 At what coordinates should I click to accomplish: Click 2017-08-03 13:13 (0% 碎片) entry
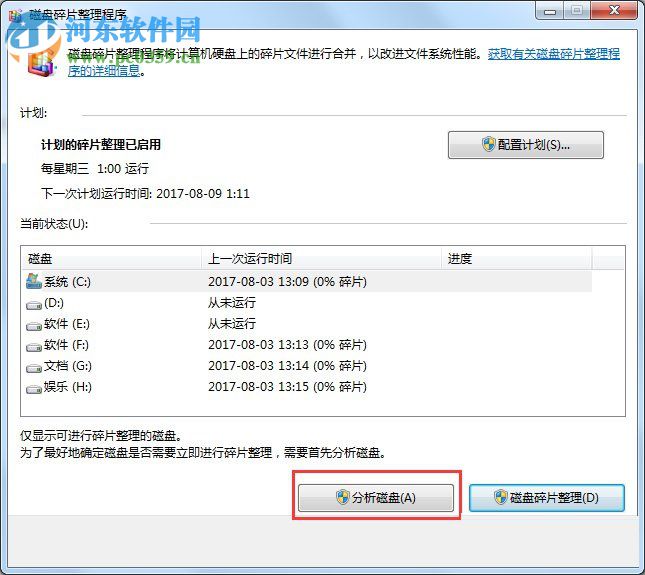[x=287, y=345]
